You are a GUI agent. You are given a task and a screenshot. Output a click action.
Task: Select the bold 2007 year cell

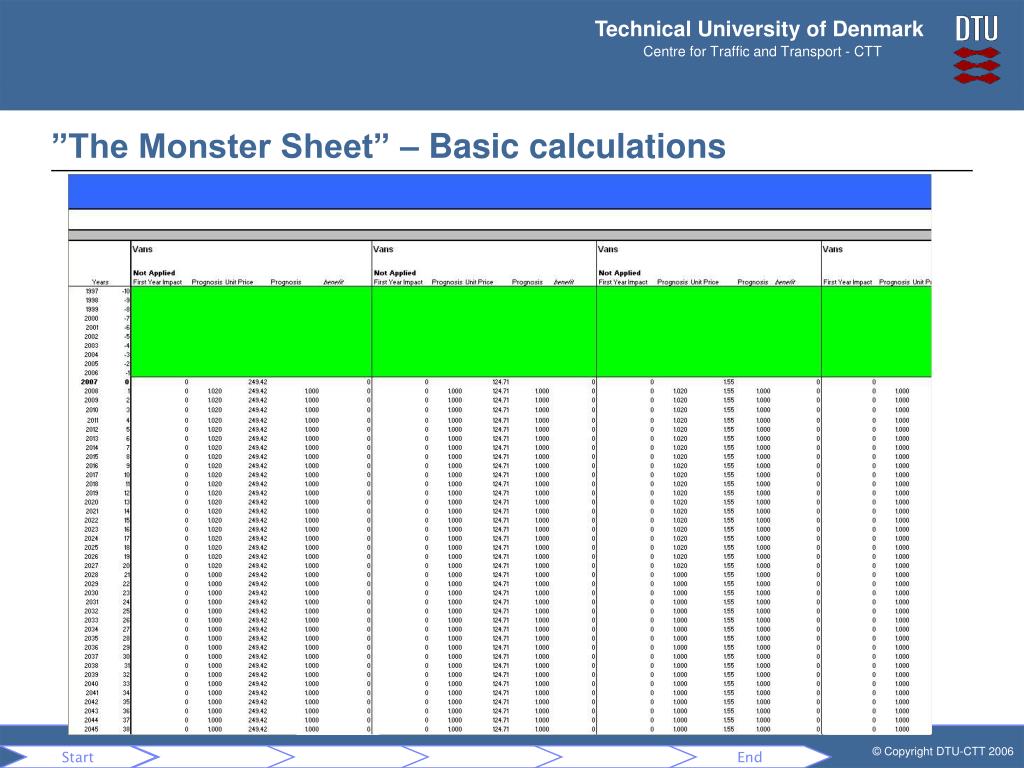coord(89,382)
